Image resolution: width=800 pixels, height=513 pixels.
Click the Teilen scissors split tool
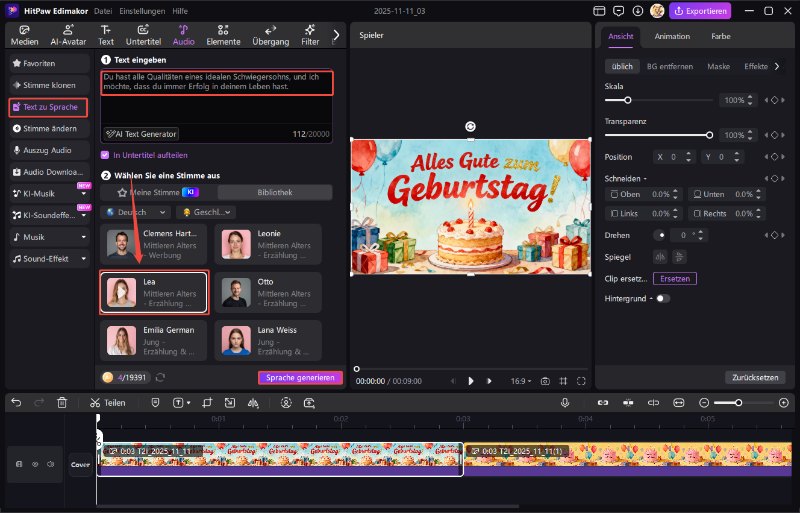point(107,402)
